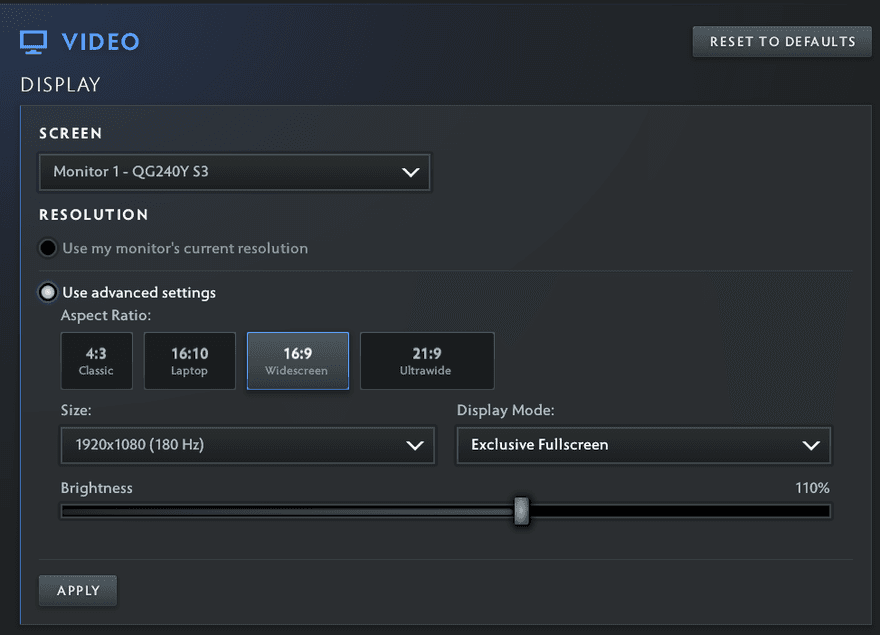Open the Size resolution dropdown
The height and width of the screenshot is (635, 880).
pyautogui.click(x=248, y=445)
